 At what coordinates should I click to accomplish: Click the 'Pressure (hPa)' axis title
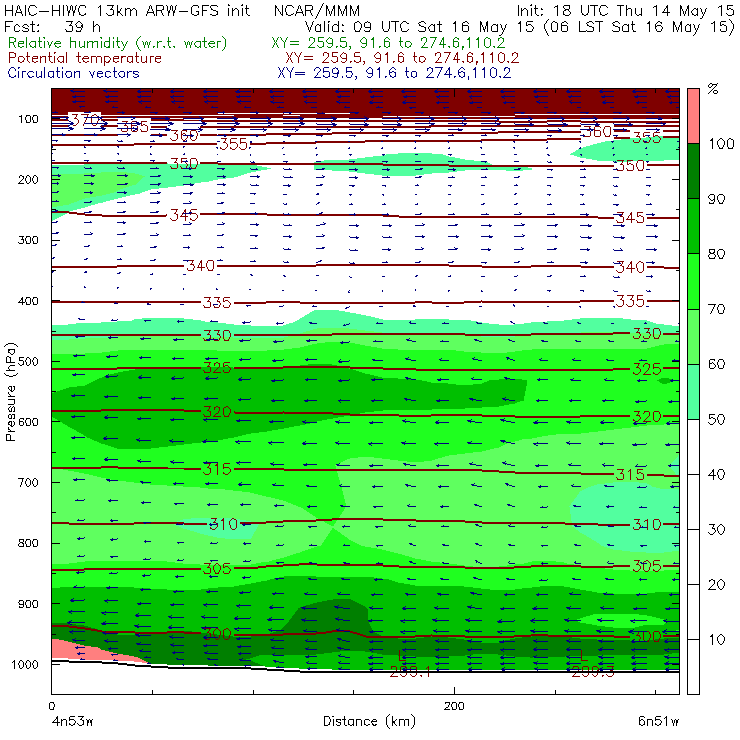point(10,392)
